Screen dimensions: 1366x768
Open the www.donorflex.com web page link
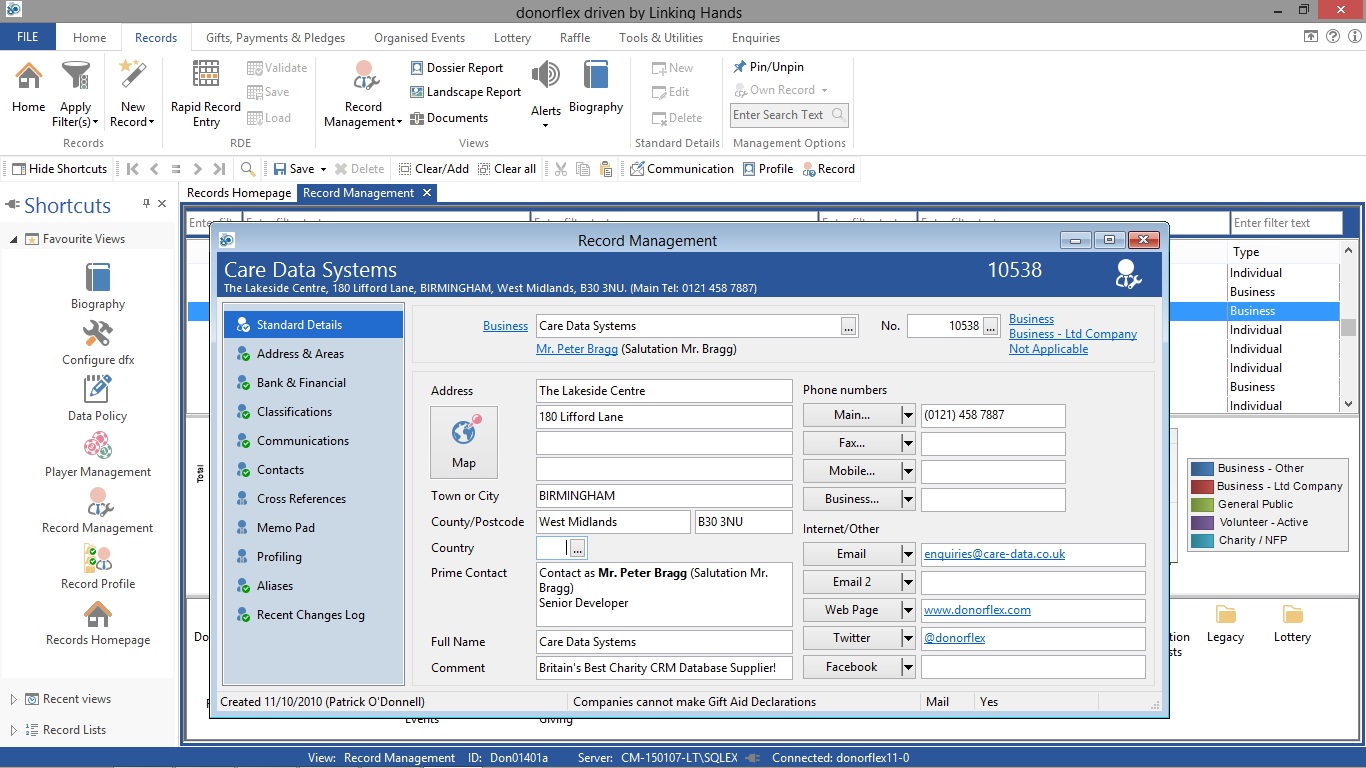coord(977,610)
